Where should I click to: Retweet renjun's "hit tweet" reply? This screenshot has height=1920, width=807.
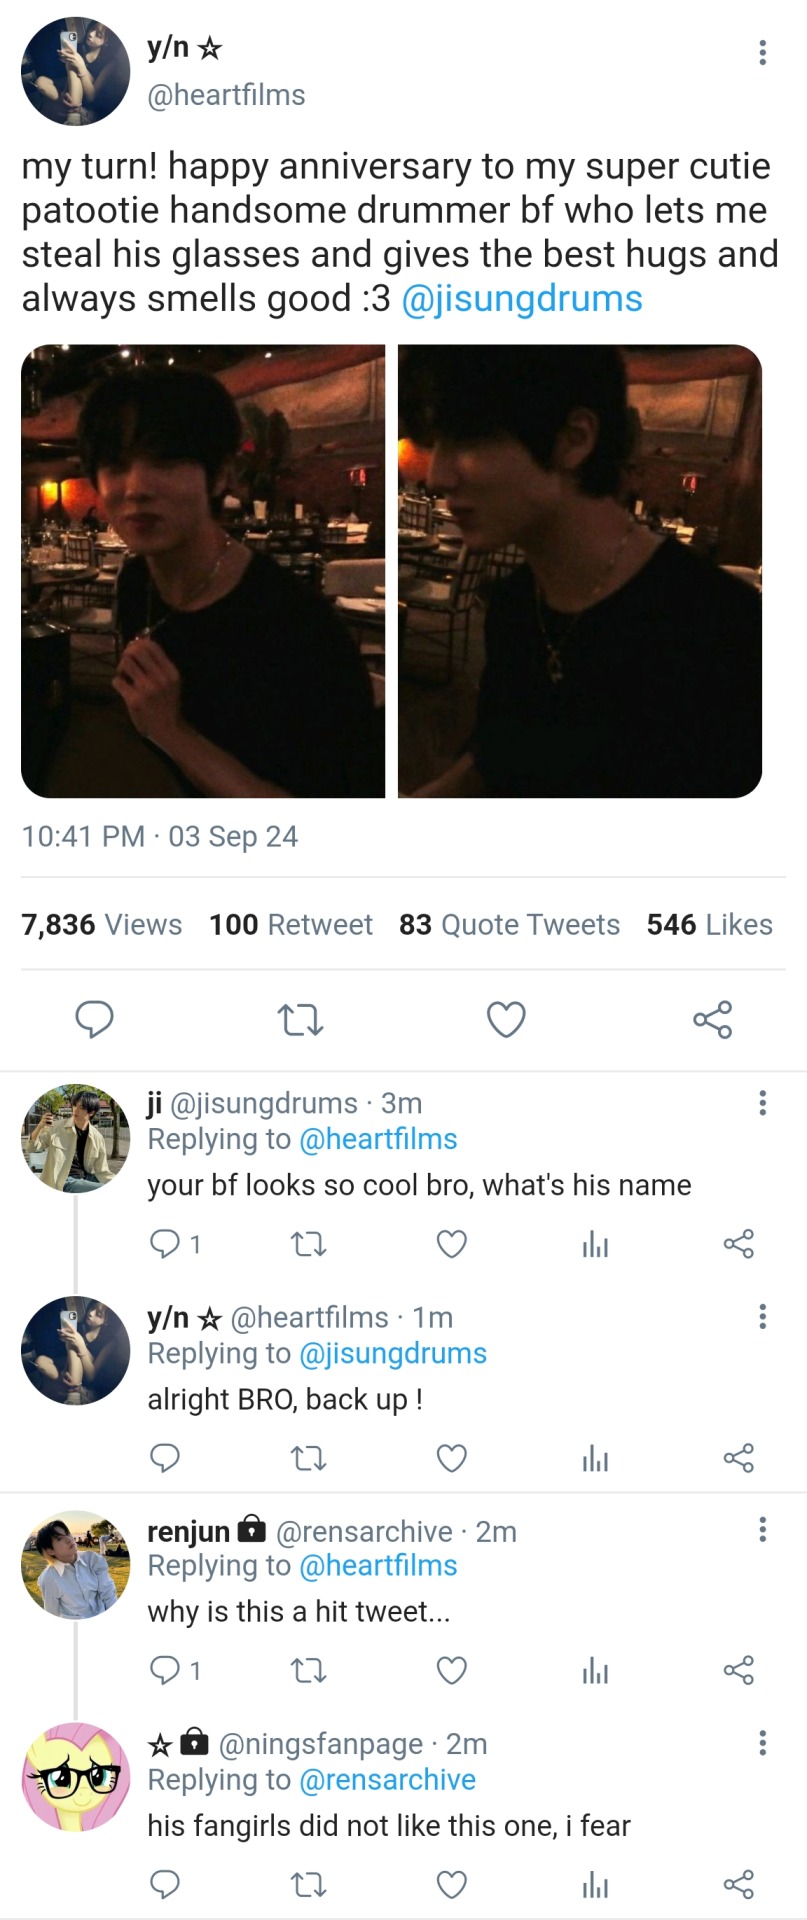click(308, 1670)
